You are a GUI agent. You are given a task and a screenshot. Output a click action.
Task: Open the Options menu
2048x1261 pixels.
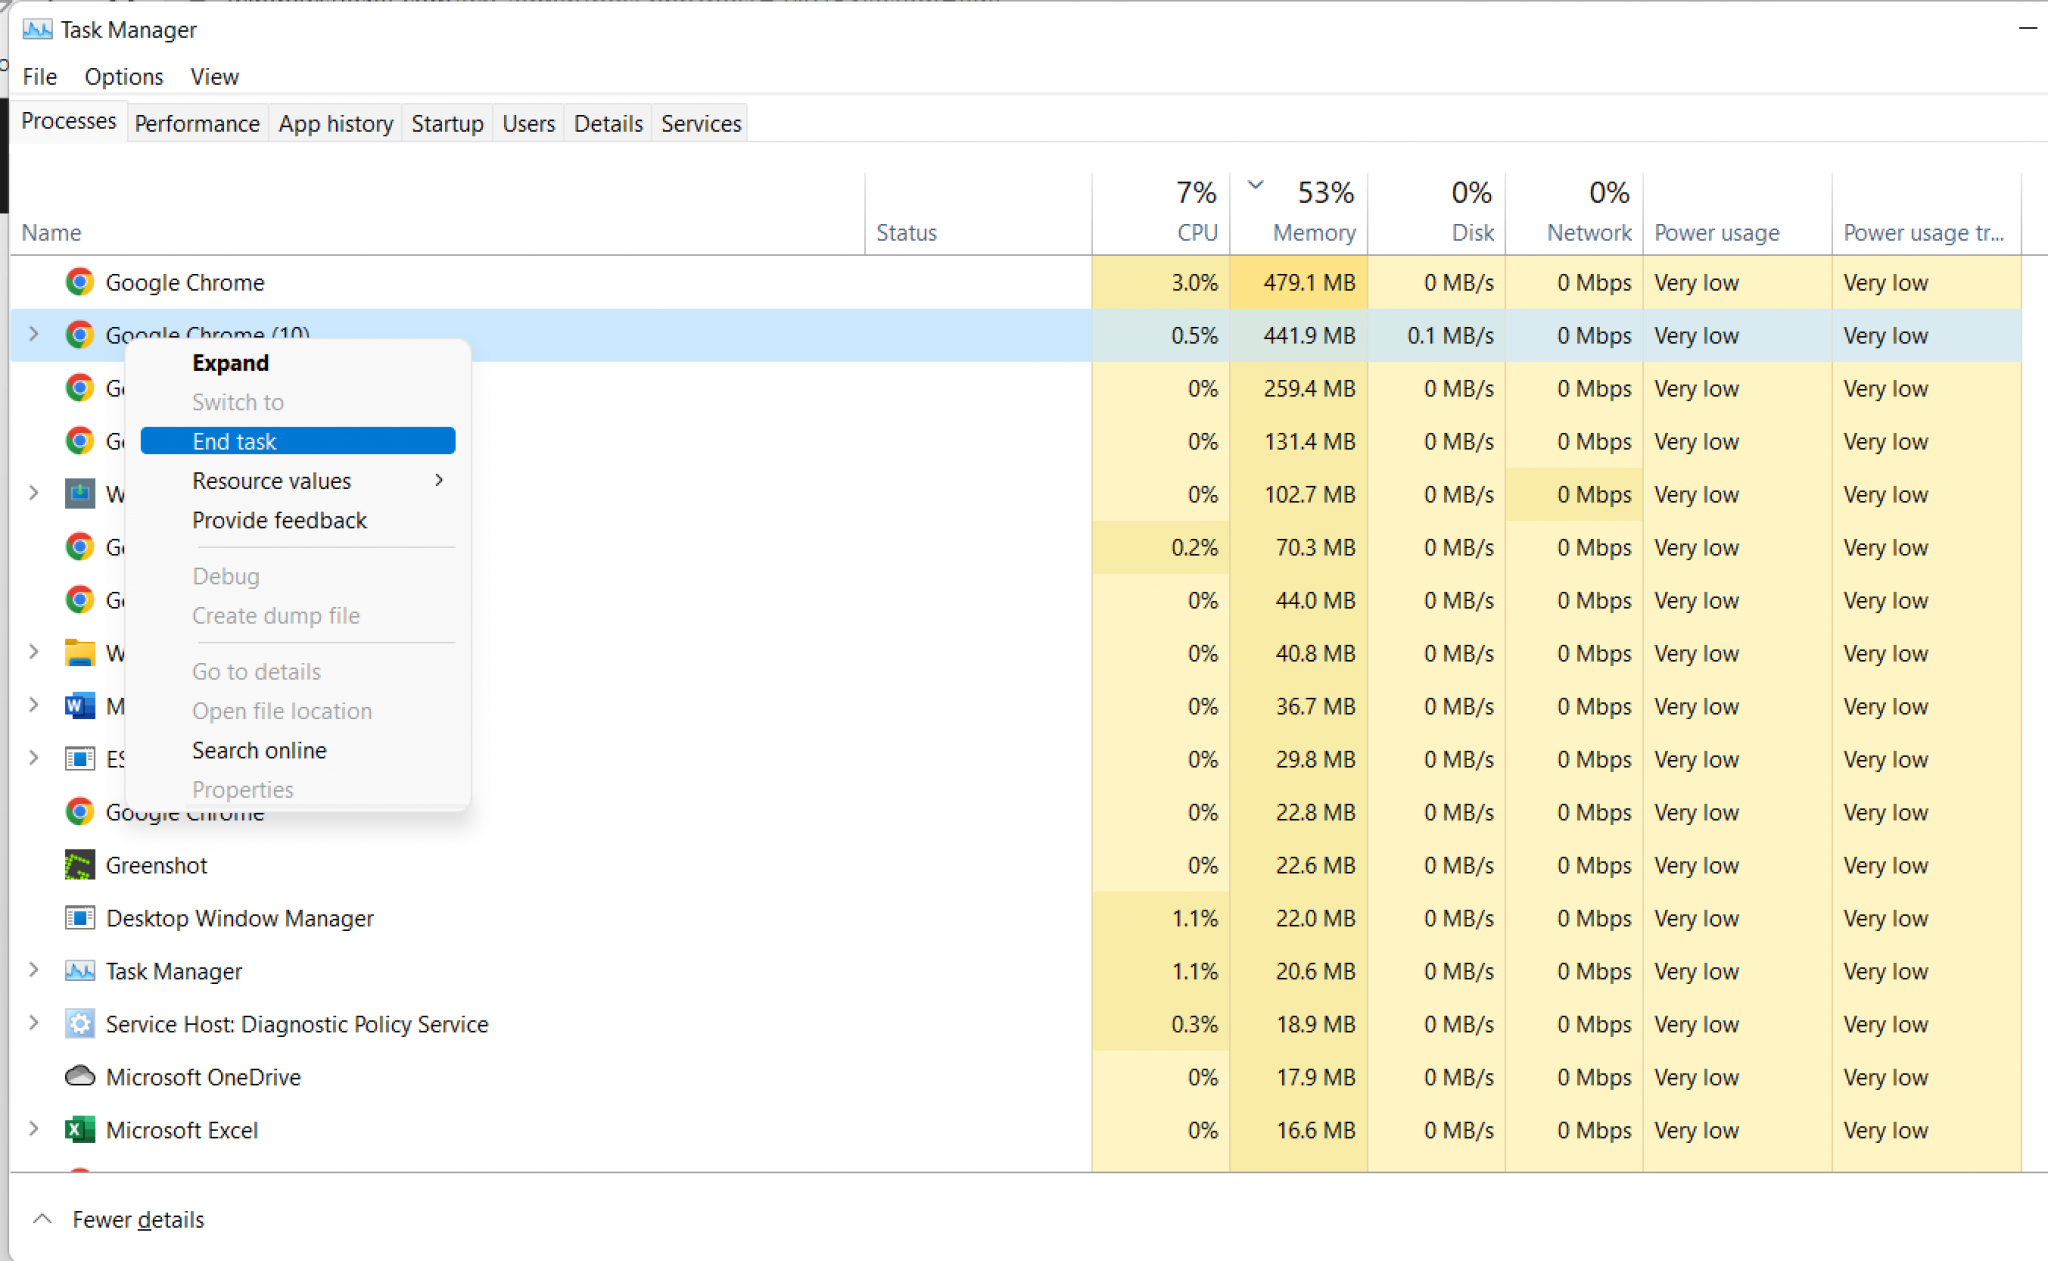(x=123, y=76)
